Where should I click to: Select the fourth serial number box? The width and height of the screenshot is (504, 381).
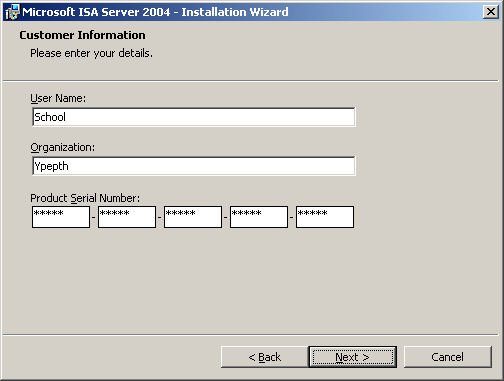259,217
